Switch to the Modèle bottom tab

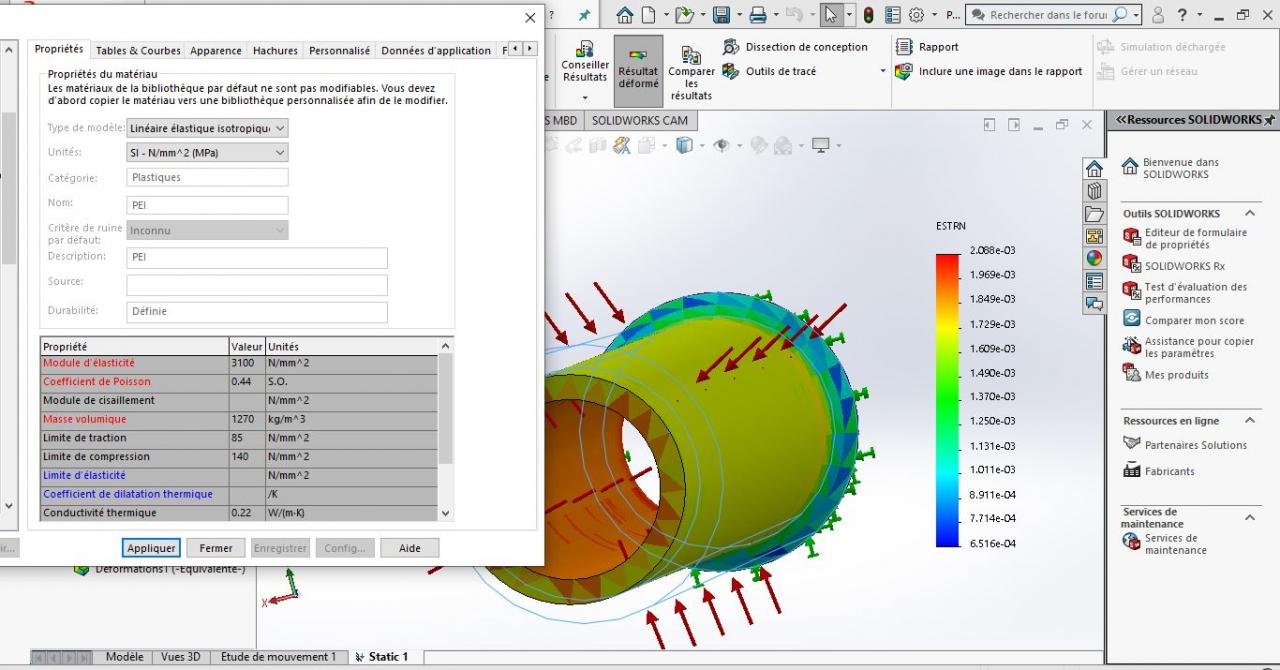coord(125,657)
